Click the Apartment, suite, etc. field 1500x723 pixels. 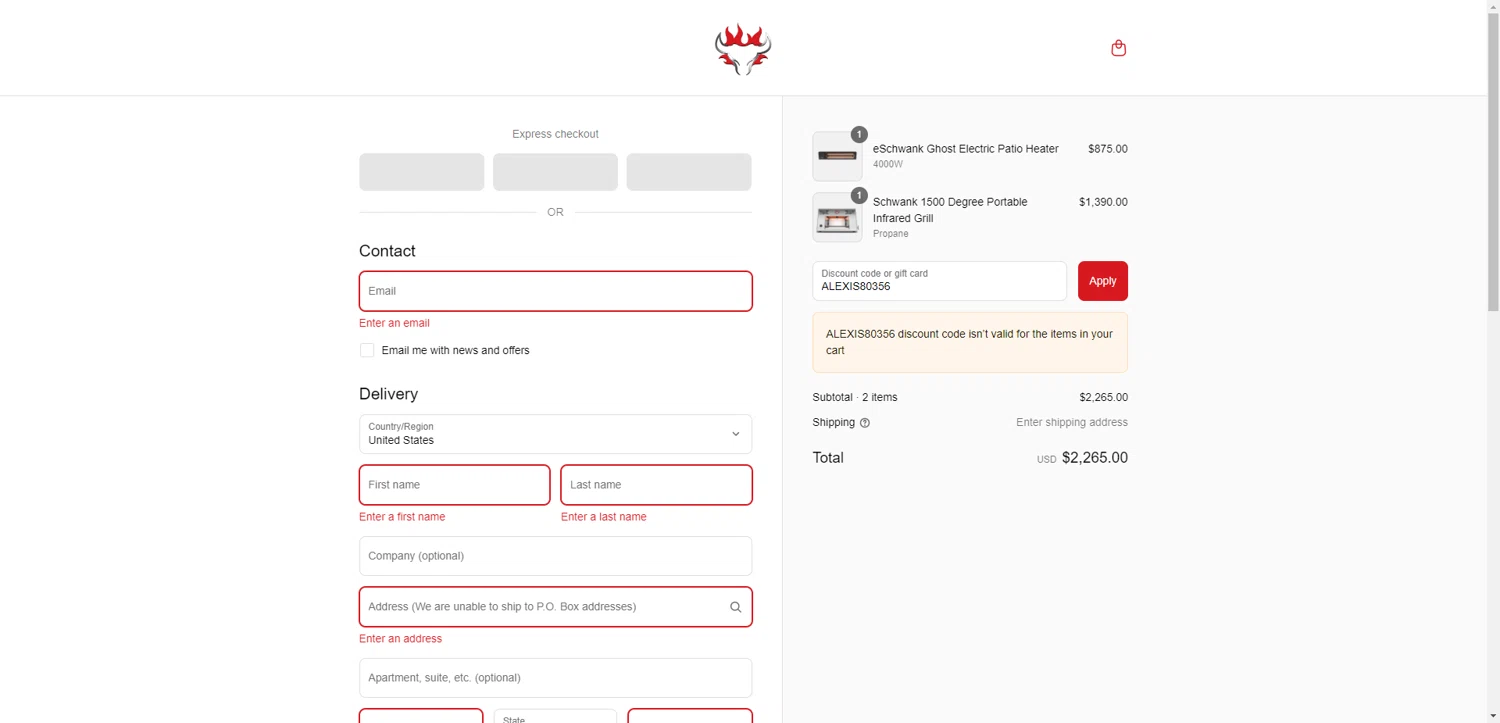click(555, 678)
